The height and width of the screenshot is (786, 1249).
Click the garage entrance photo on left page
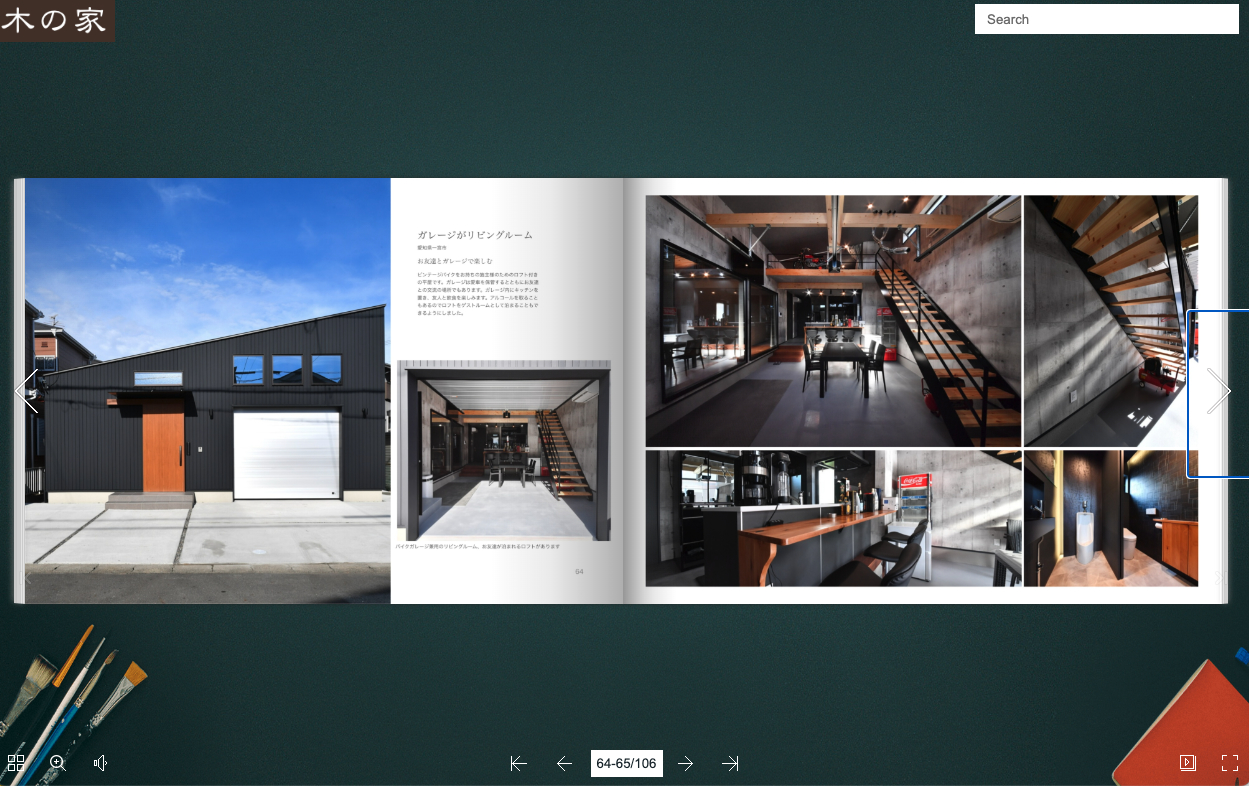pos(503,451)
